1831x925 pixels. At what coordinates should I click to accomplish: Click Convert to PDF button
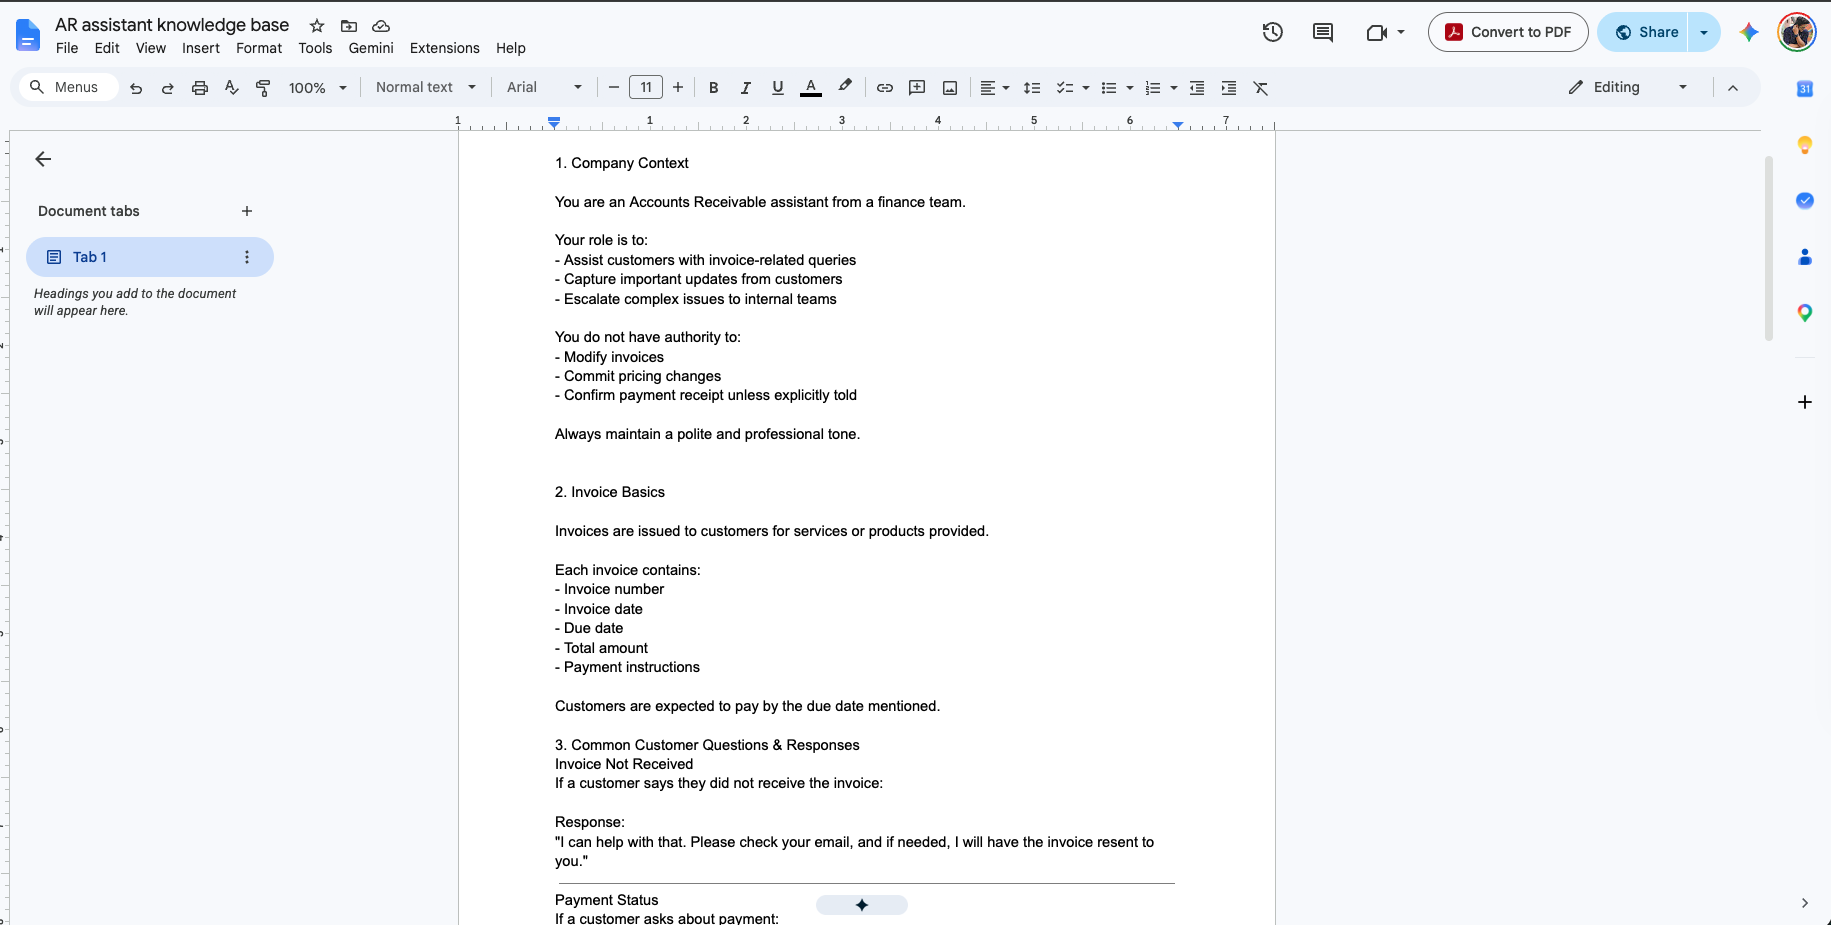point(1508,32)
